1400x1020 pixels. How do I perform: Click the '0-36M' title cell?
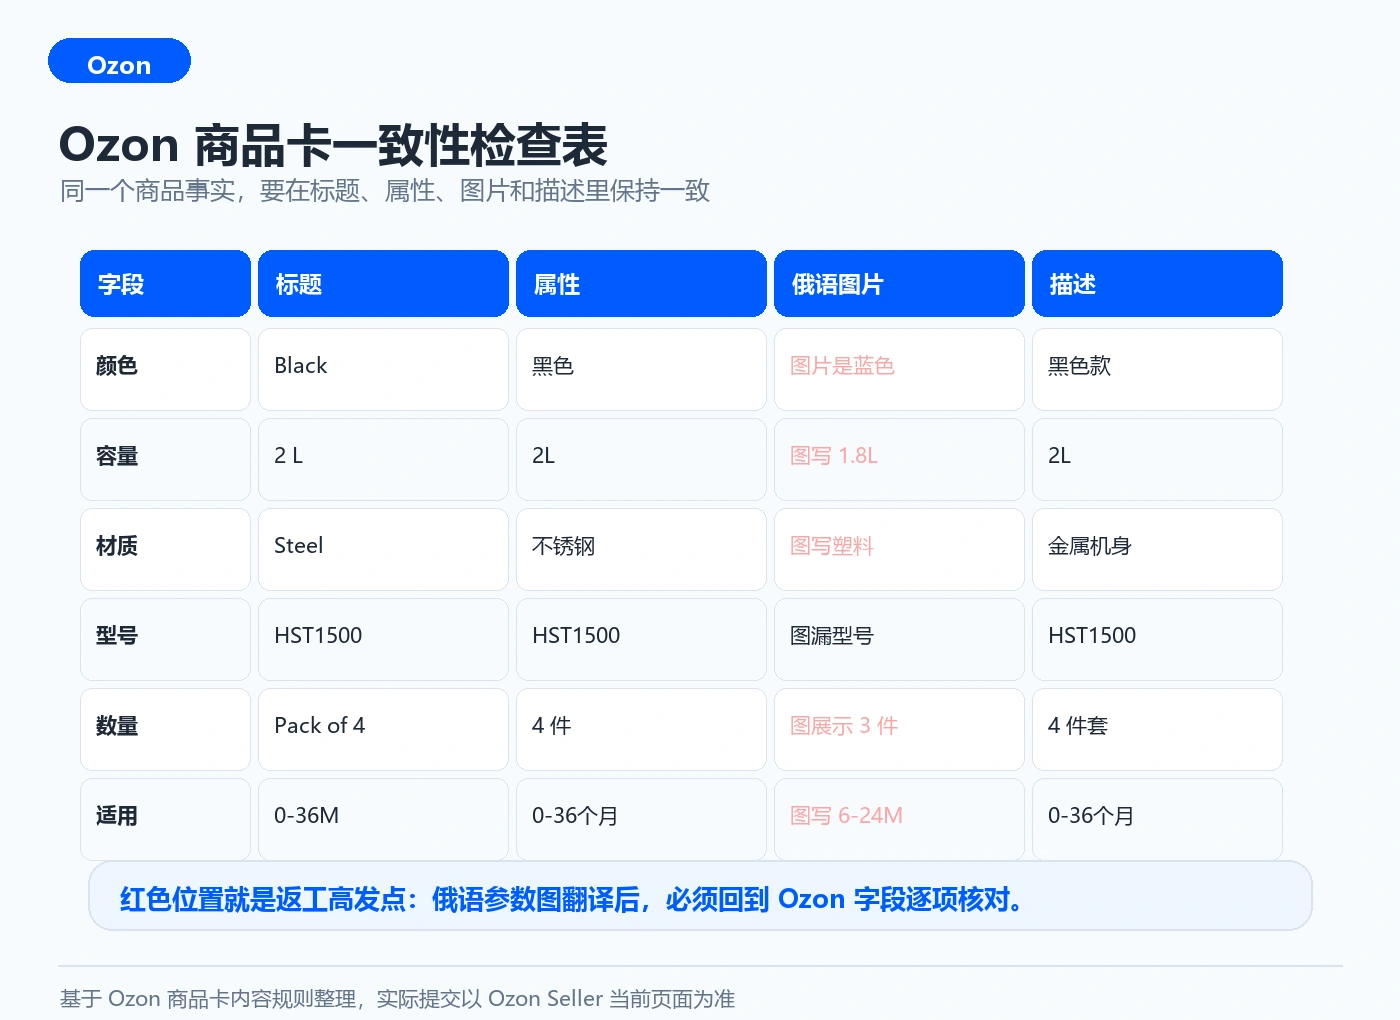[383, 819]
